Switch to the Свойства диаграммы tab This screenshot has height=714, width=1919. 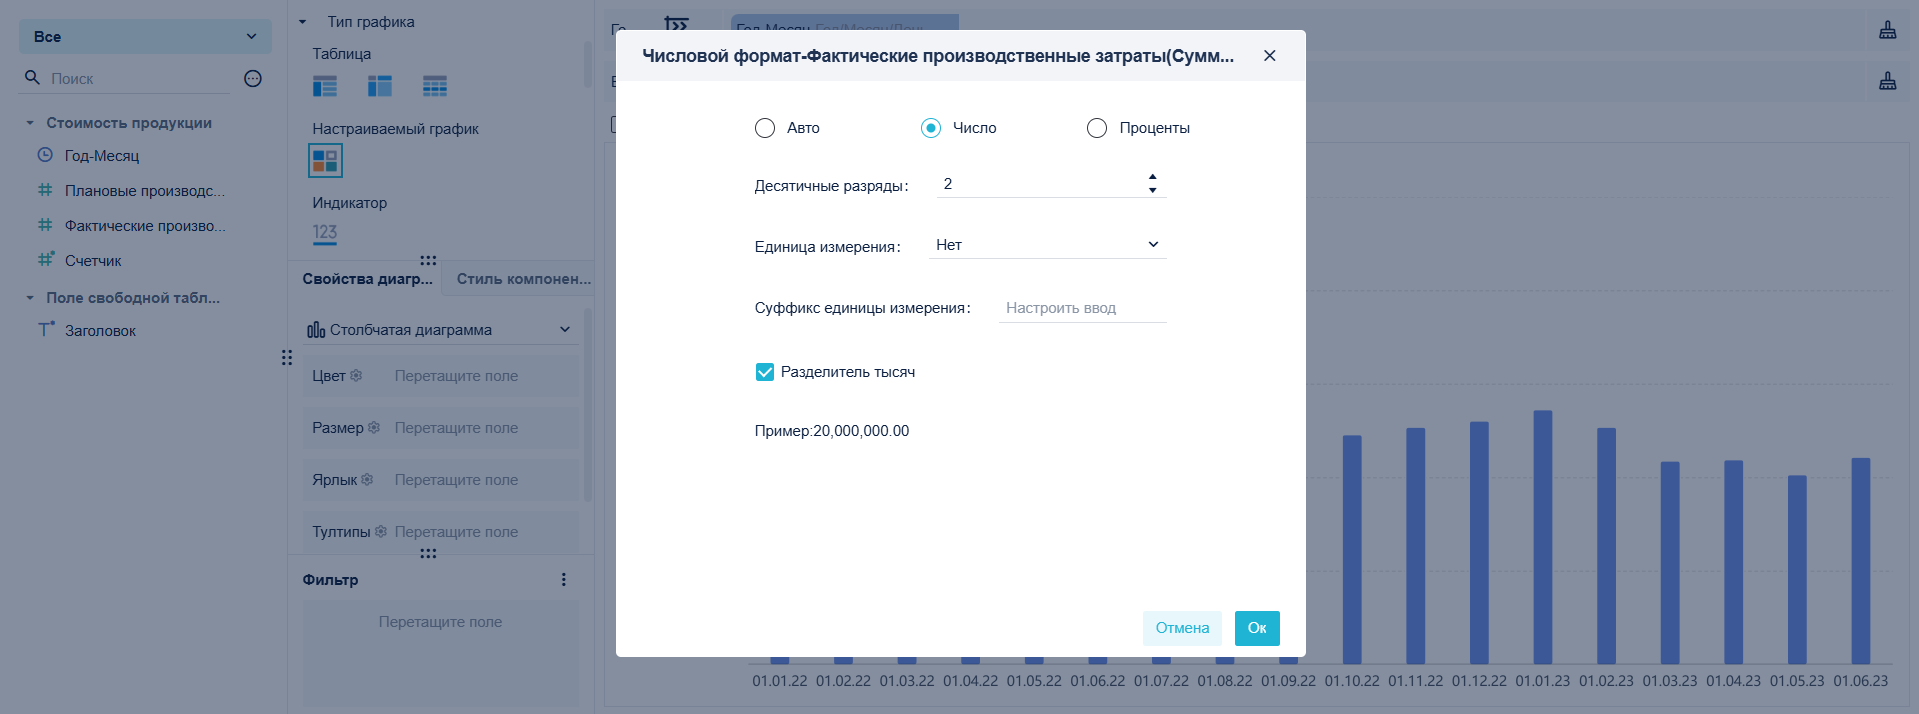point(367,279)
